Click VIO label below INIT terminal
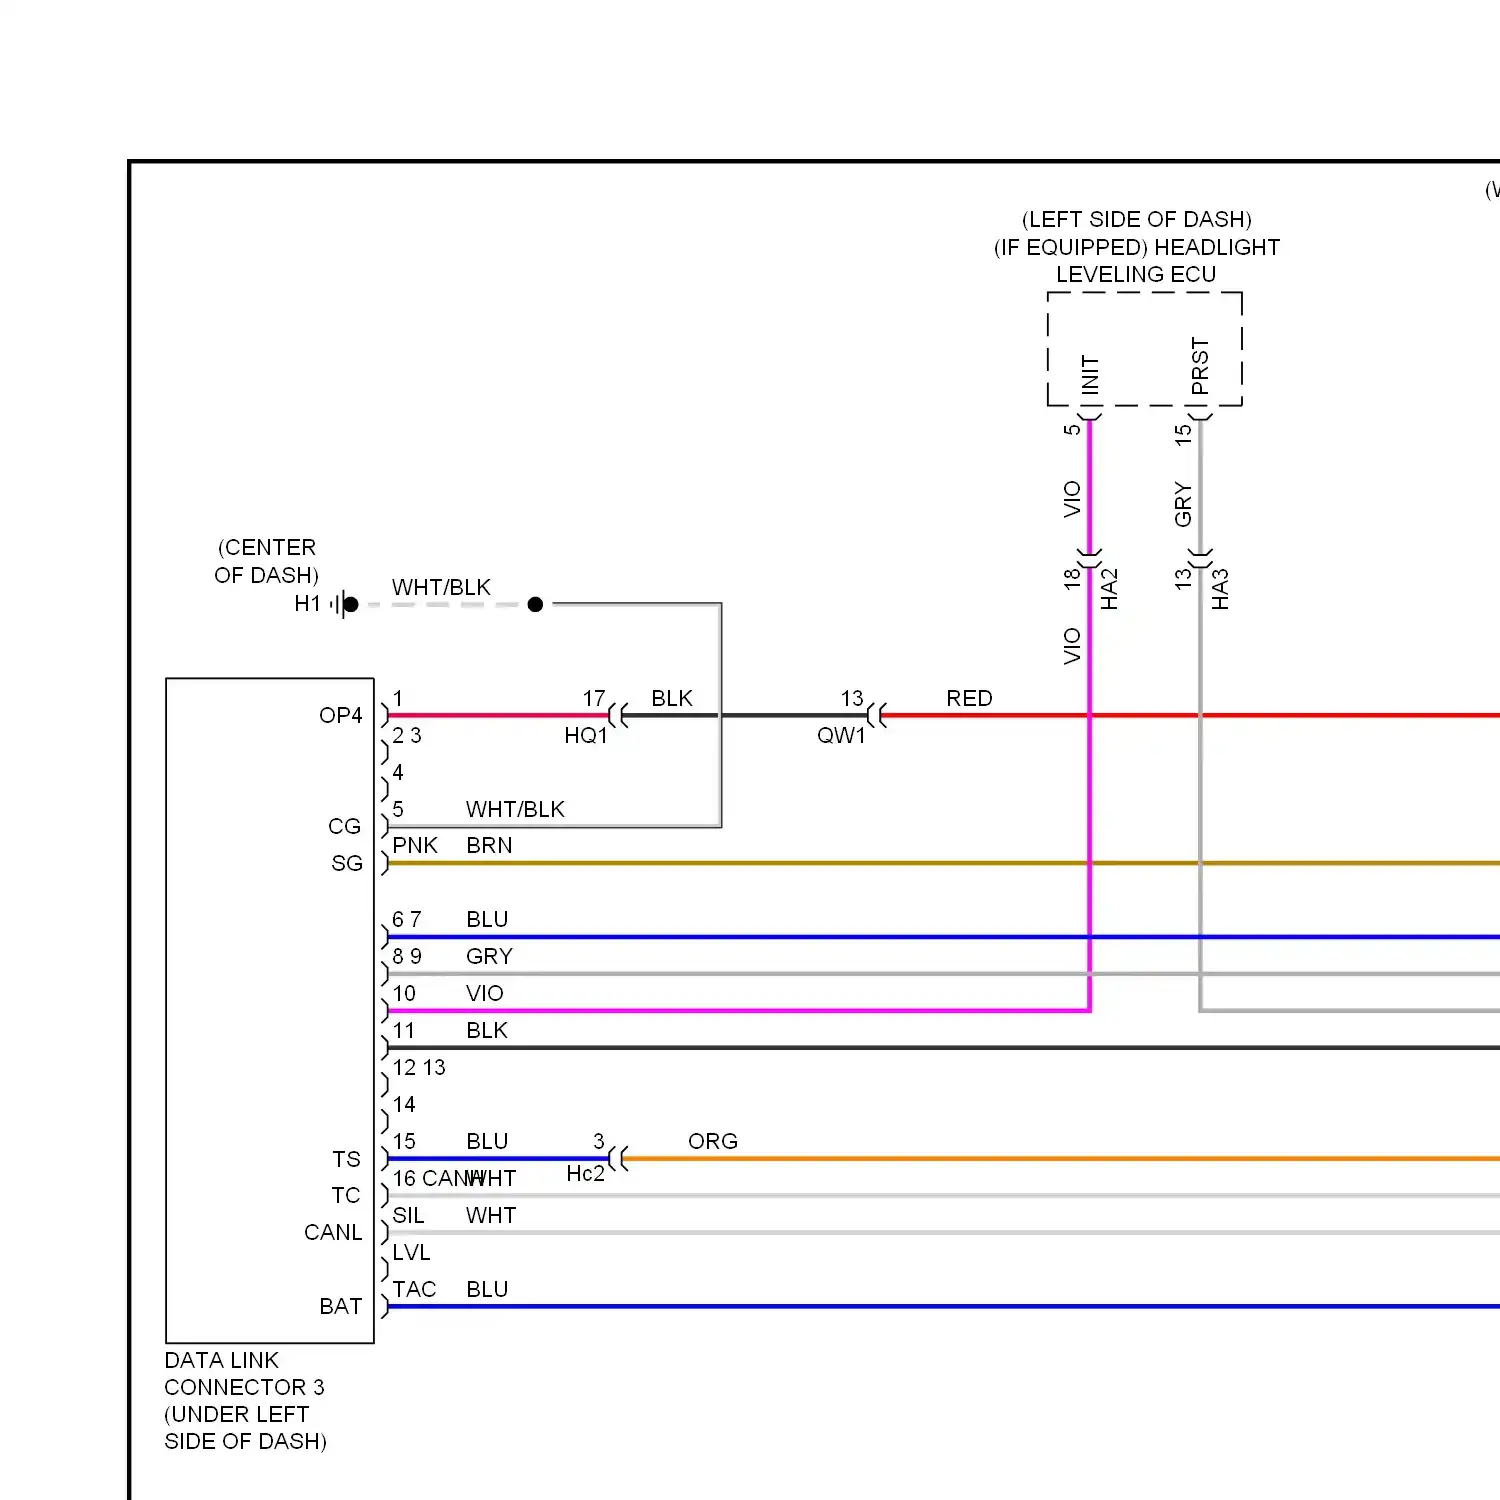Image resolution: width=1500 pixels, height=1500 pixels. point(1072,499)
